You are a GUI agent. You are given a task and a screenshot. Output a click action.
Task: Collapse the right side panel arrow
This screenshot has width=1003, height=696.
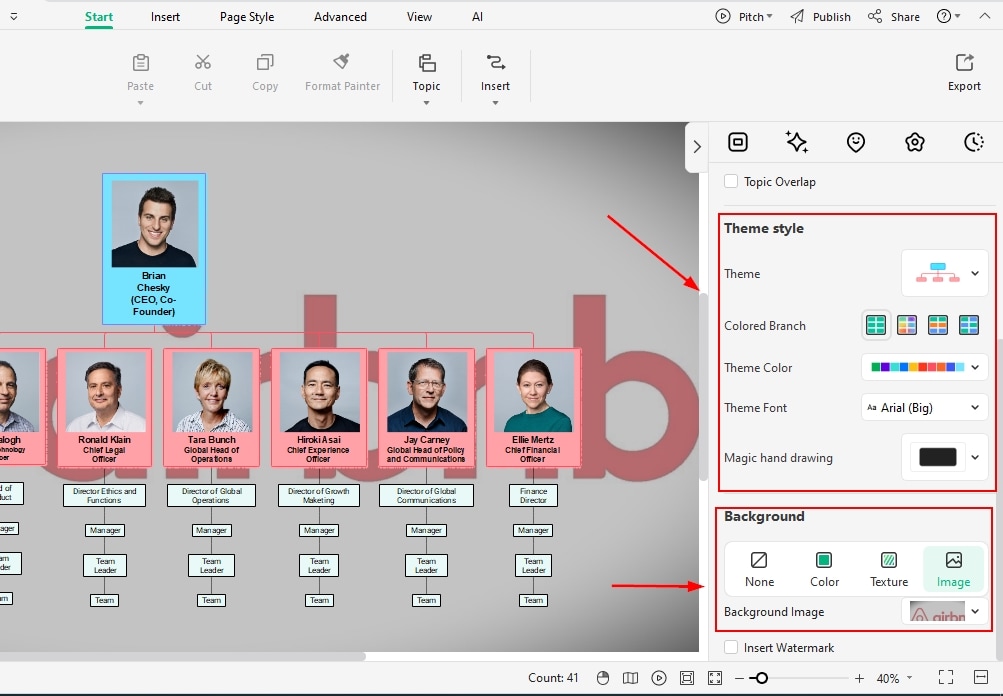(x=697, y=146)
